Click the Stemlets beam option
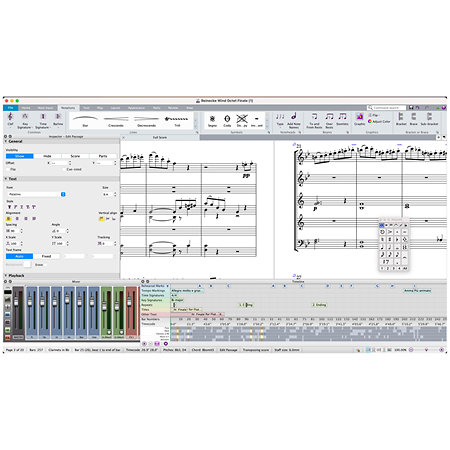 click(342, 120)
